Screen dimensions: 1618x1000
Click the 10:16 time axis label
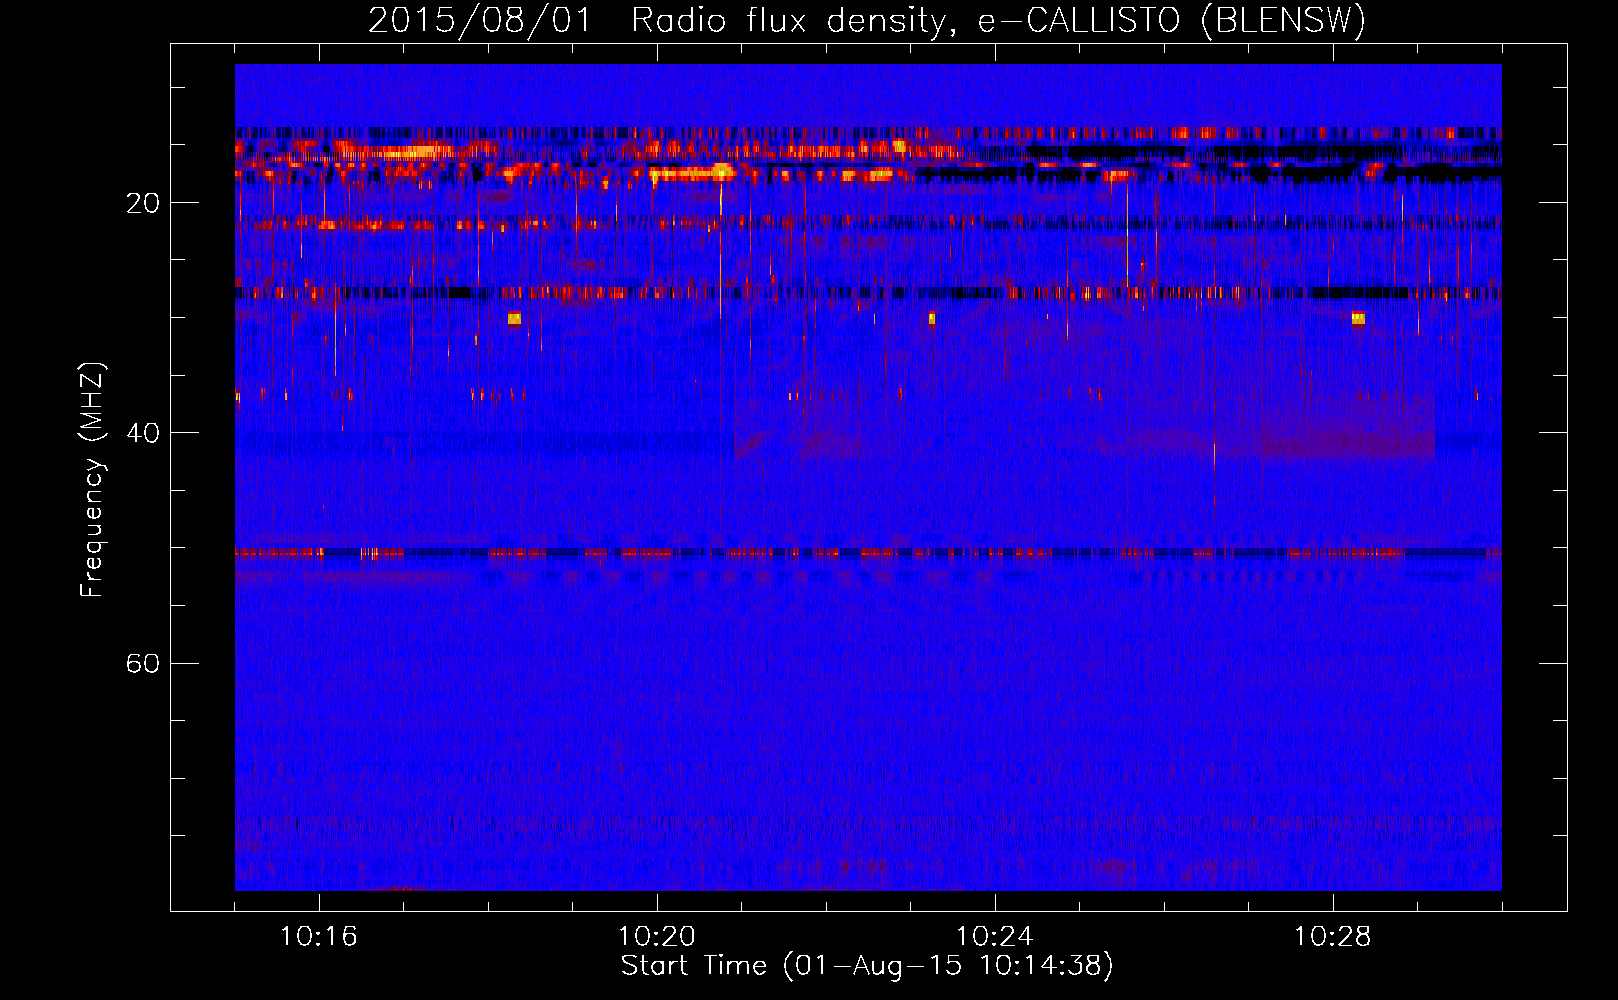pyautogui.click(x=319, y=937)
